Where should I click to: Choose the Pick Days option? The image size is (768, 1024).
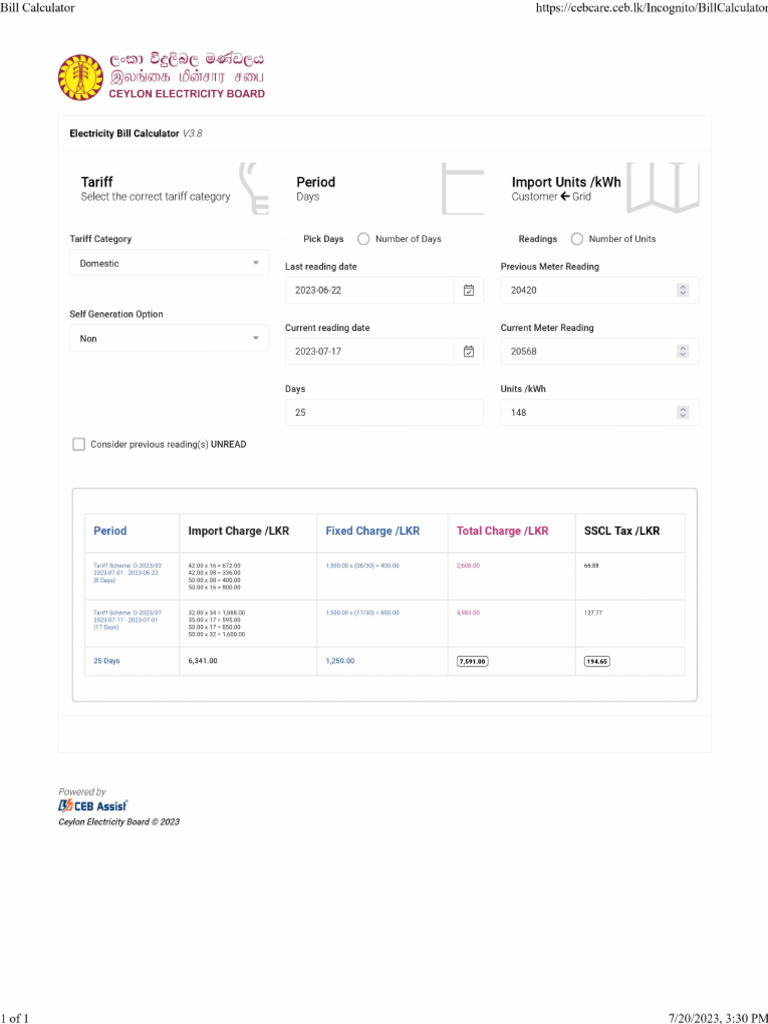pyautogui.click(x=323, y=239)
